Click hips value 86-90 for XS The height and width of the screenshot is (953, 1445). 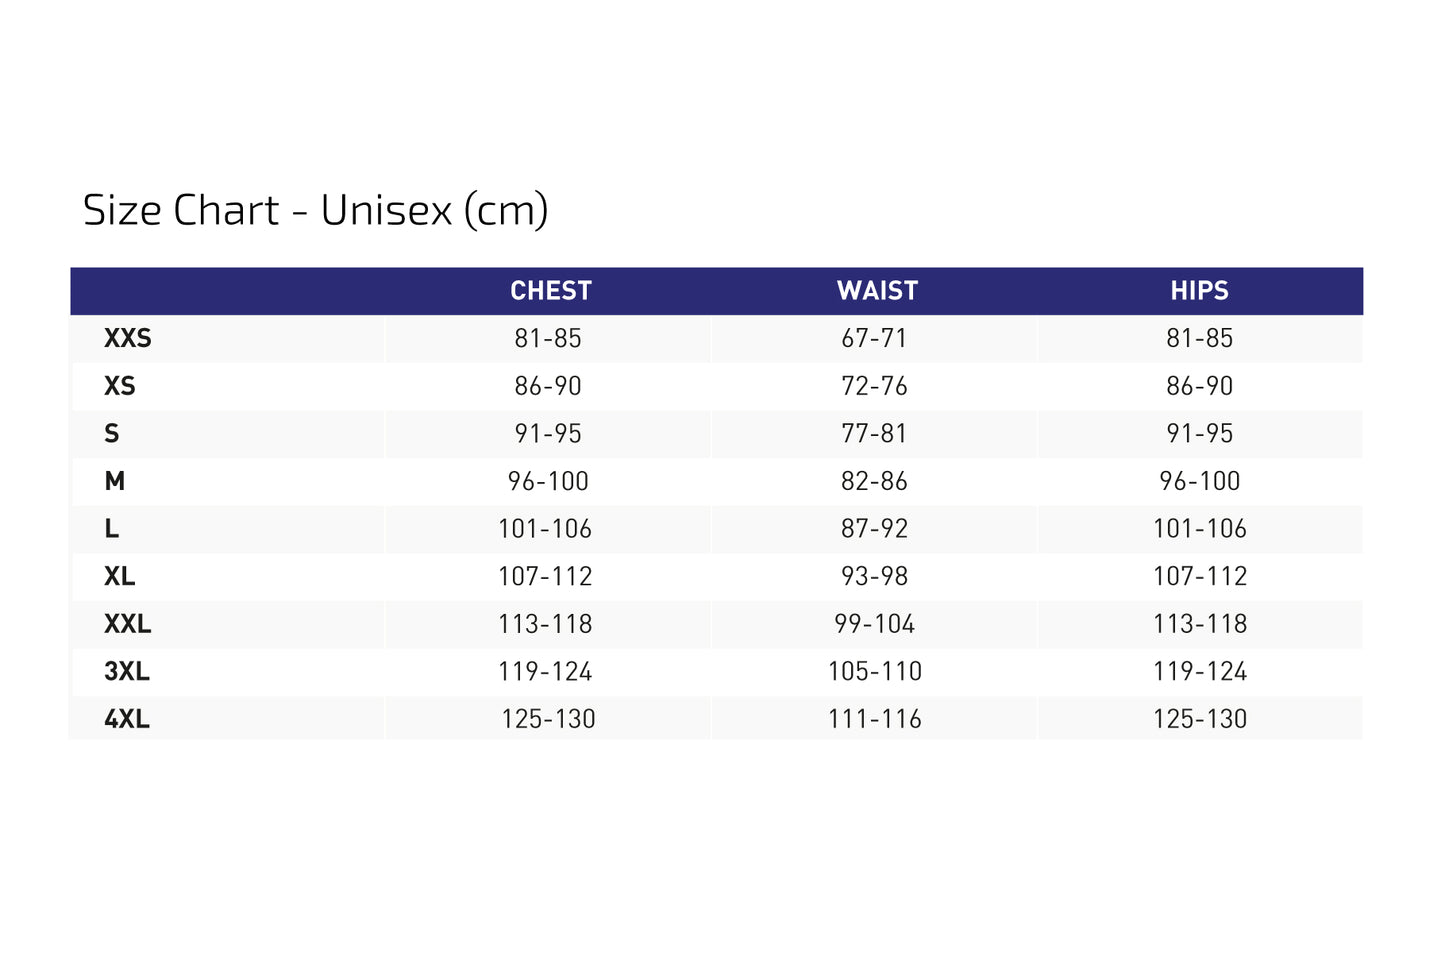(1200, 386)
